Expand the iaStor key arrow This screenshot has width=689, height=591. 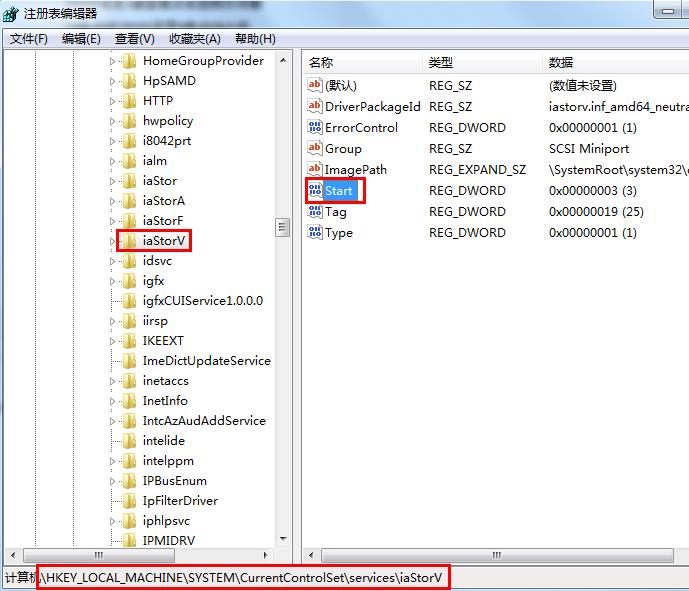(x=112, y=181)
